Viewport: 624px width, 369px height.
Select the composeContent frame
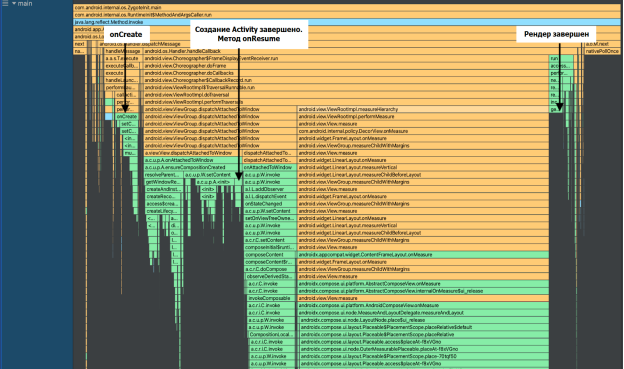click(x=269, y=255)
